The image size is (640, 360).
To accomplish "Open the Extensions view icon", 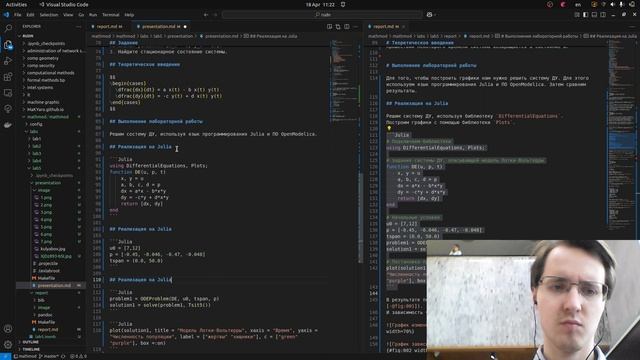I will (x=8, y=77).
